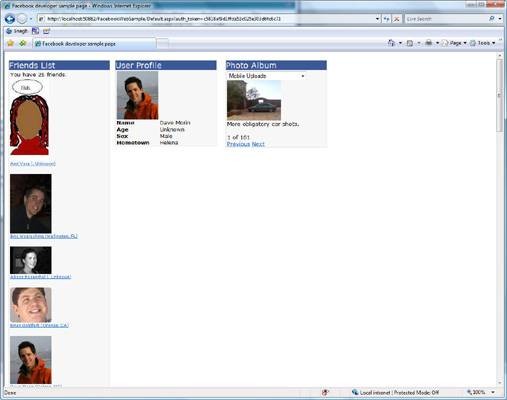Click the Stop loading X icon

pyautogui.click(x=396, y=19)
